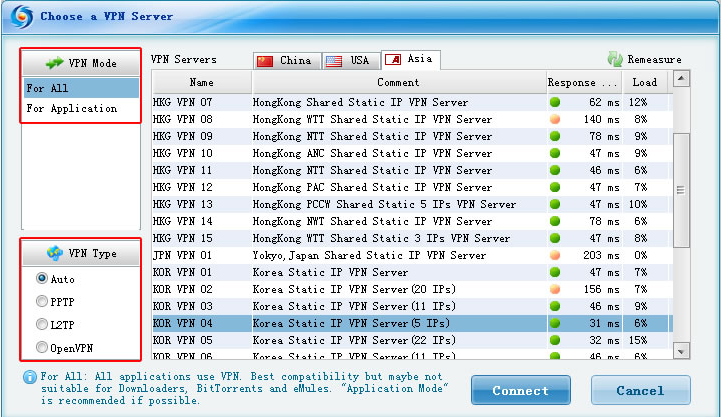The width and height of the screenshot is (722, 417).
Task: Click comment 'HongKong PCCW Shared Static 5 IPs VPN Server'
Action: pyautogui.click(x=384, y=204)
